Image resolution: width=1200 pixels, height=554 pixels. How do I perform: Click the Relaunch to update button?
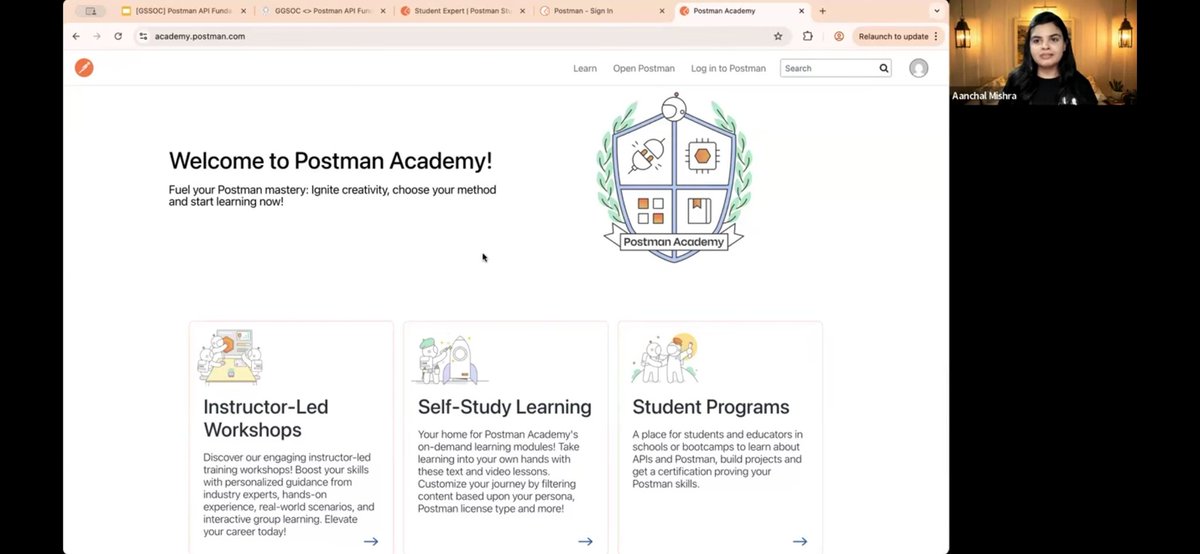pos(898,36)
